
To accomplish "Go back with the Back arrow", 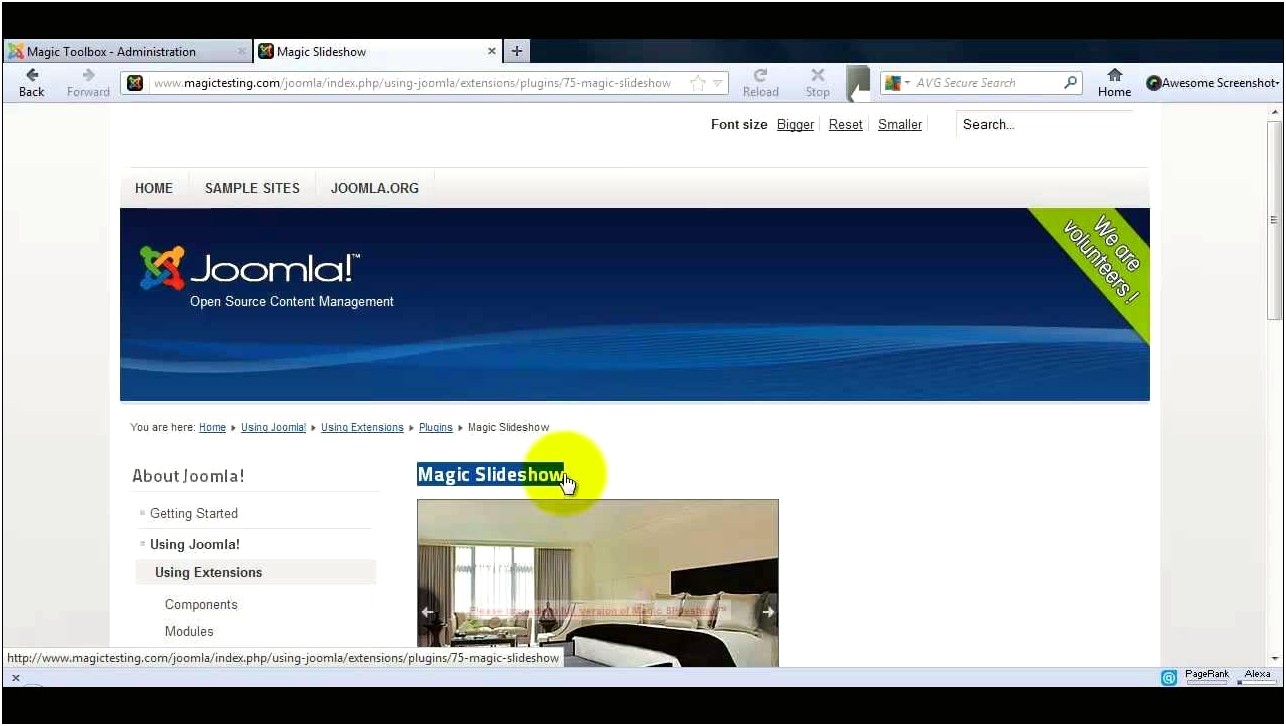I will 31,83.
